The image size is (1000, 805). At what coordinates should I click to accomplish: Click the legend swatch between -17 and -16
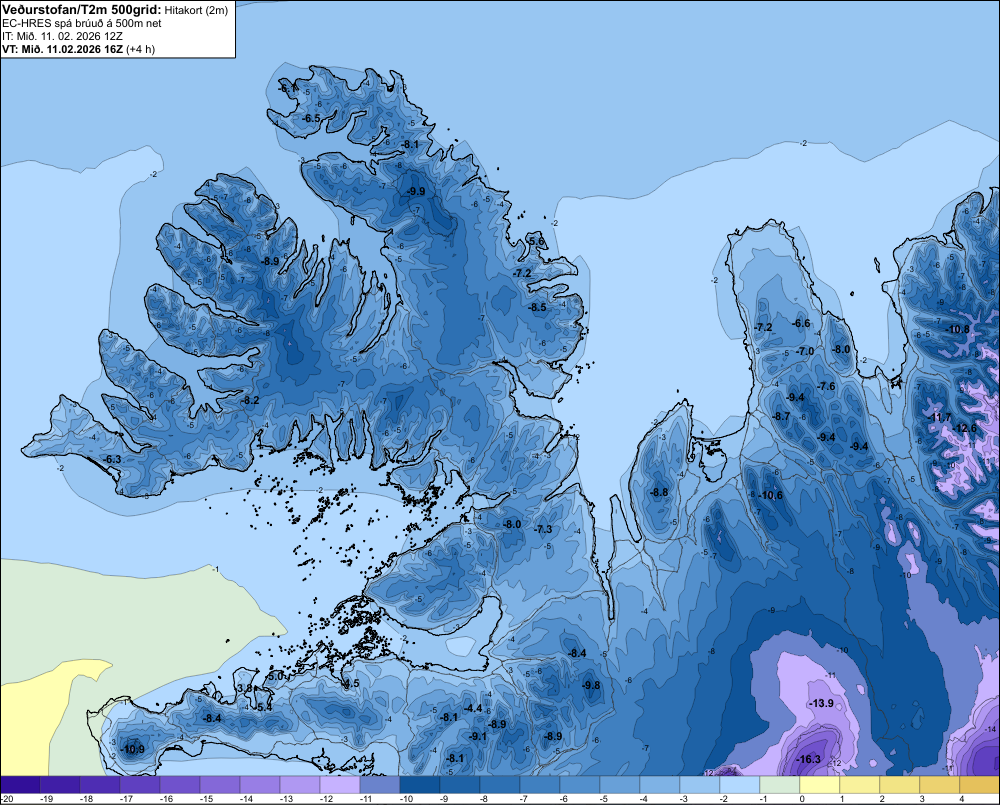click(140, 785)
